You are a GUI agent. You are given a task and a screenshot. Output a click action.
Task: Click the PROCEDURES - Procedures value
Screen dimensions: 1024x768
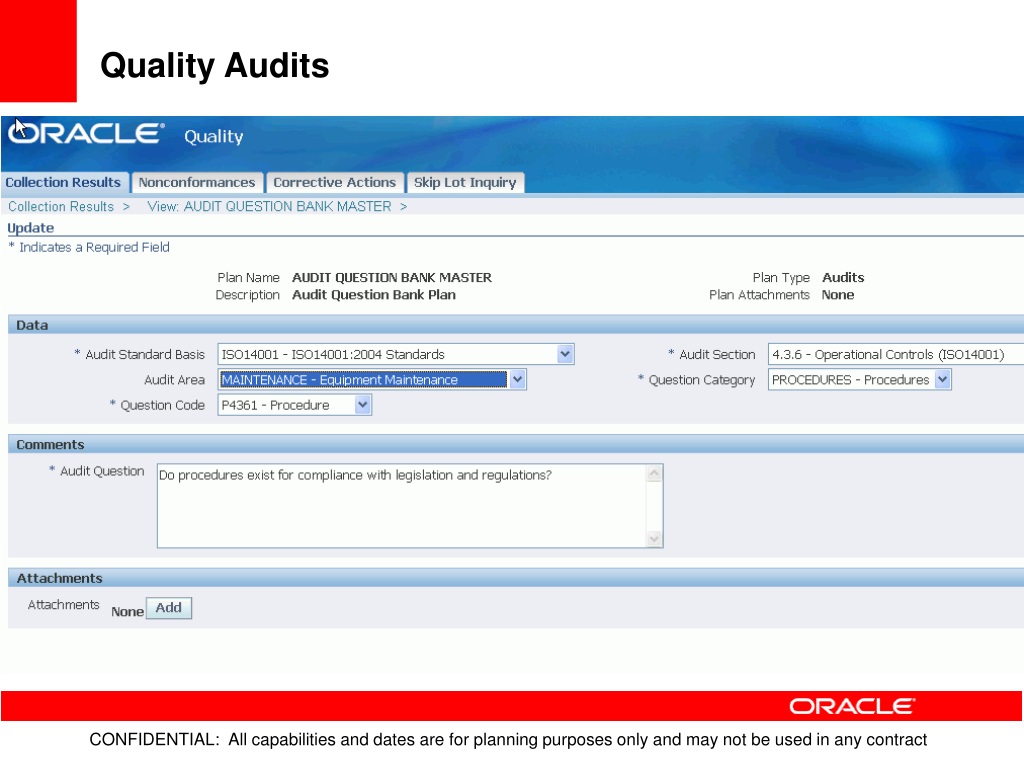coord(851,379)
